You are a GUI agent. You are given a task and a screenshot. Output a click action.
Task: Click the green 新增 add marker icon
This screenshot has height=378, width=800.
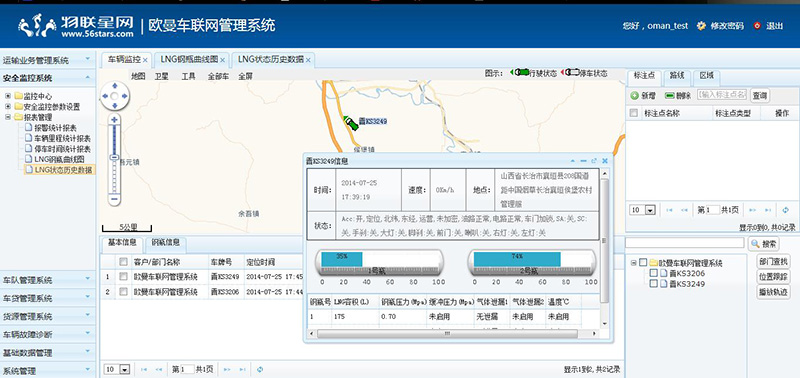634,95
